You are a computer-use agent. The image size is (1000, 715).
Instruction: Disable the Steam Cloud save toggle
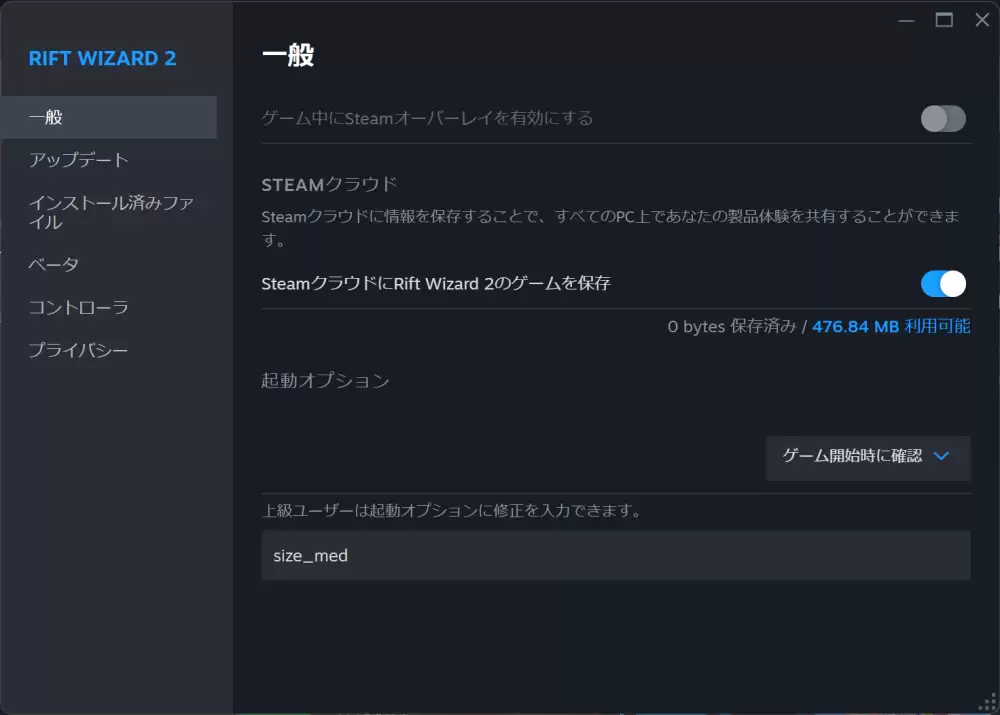tap(943, 284)
